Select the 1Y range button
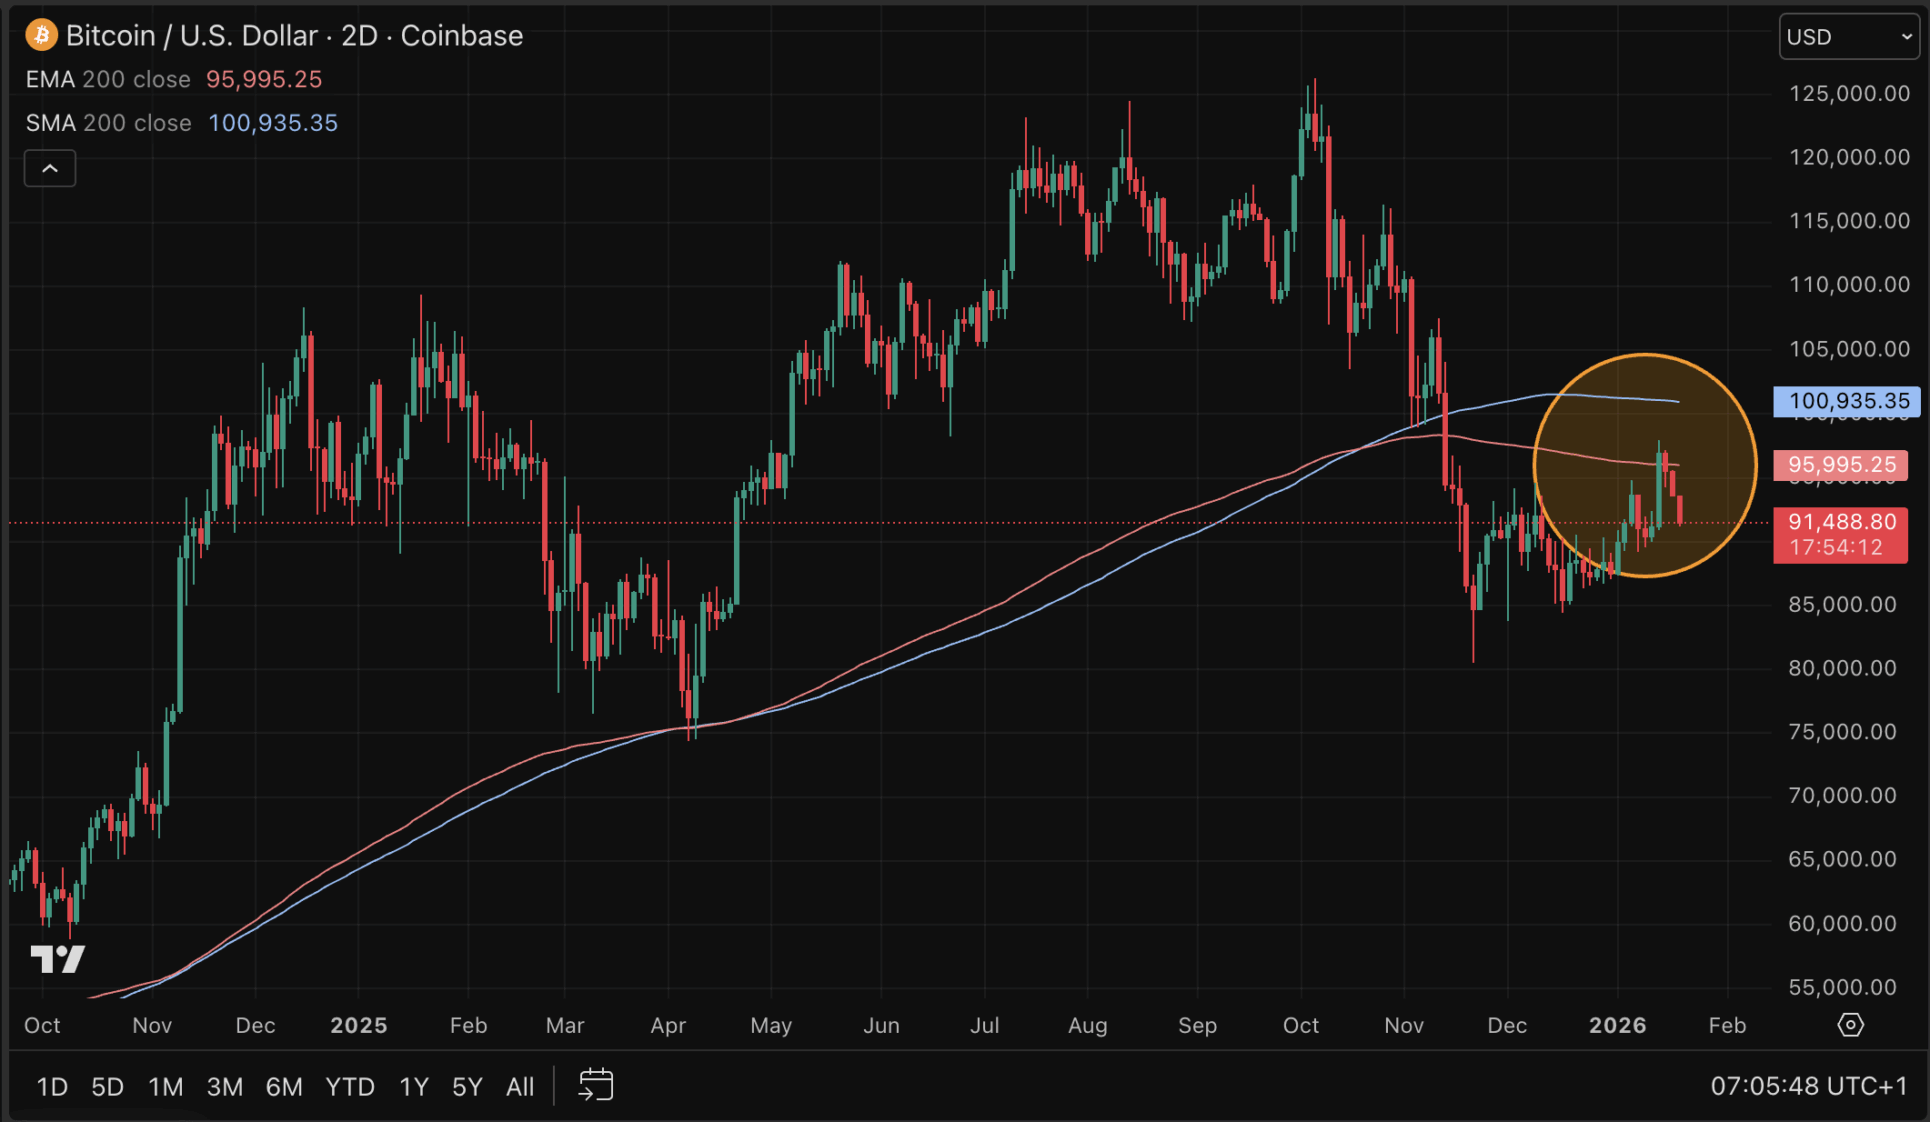The width and height of the screenshot is (1930, 1122). 414,1087
